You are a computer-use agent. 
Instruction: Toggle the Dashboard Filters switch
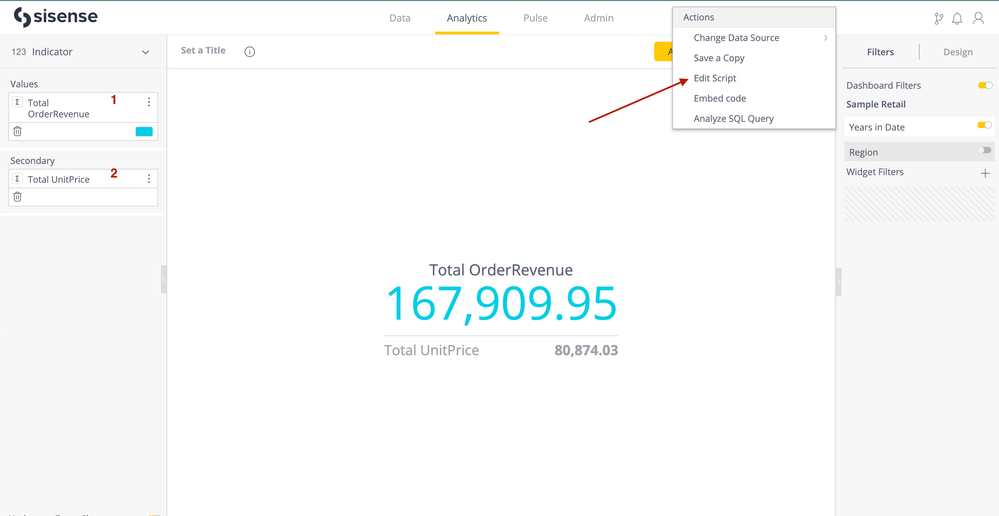[984, 85]
